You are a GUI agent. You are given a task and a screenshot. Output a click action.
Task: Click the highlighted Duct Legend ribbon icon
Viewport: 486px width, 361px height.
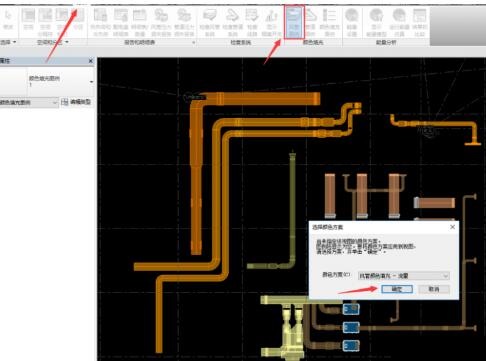click(x=294, y=22)
